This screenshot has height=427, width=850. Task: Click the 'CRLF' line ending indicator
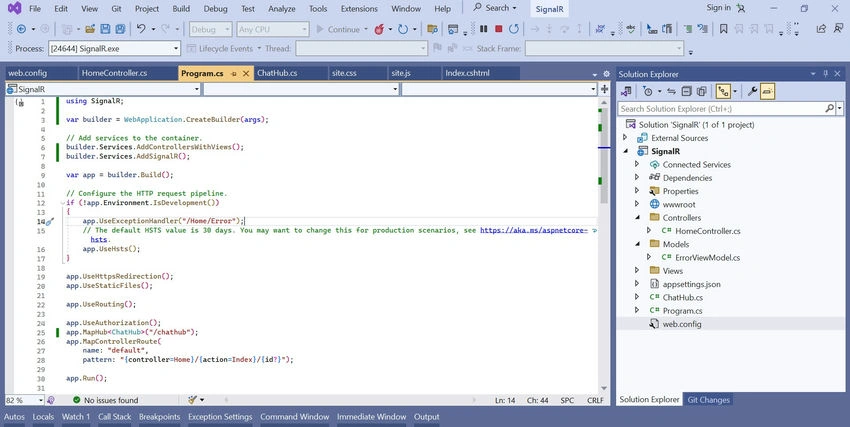595,400
